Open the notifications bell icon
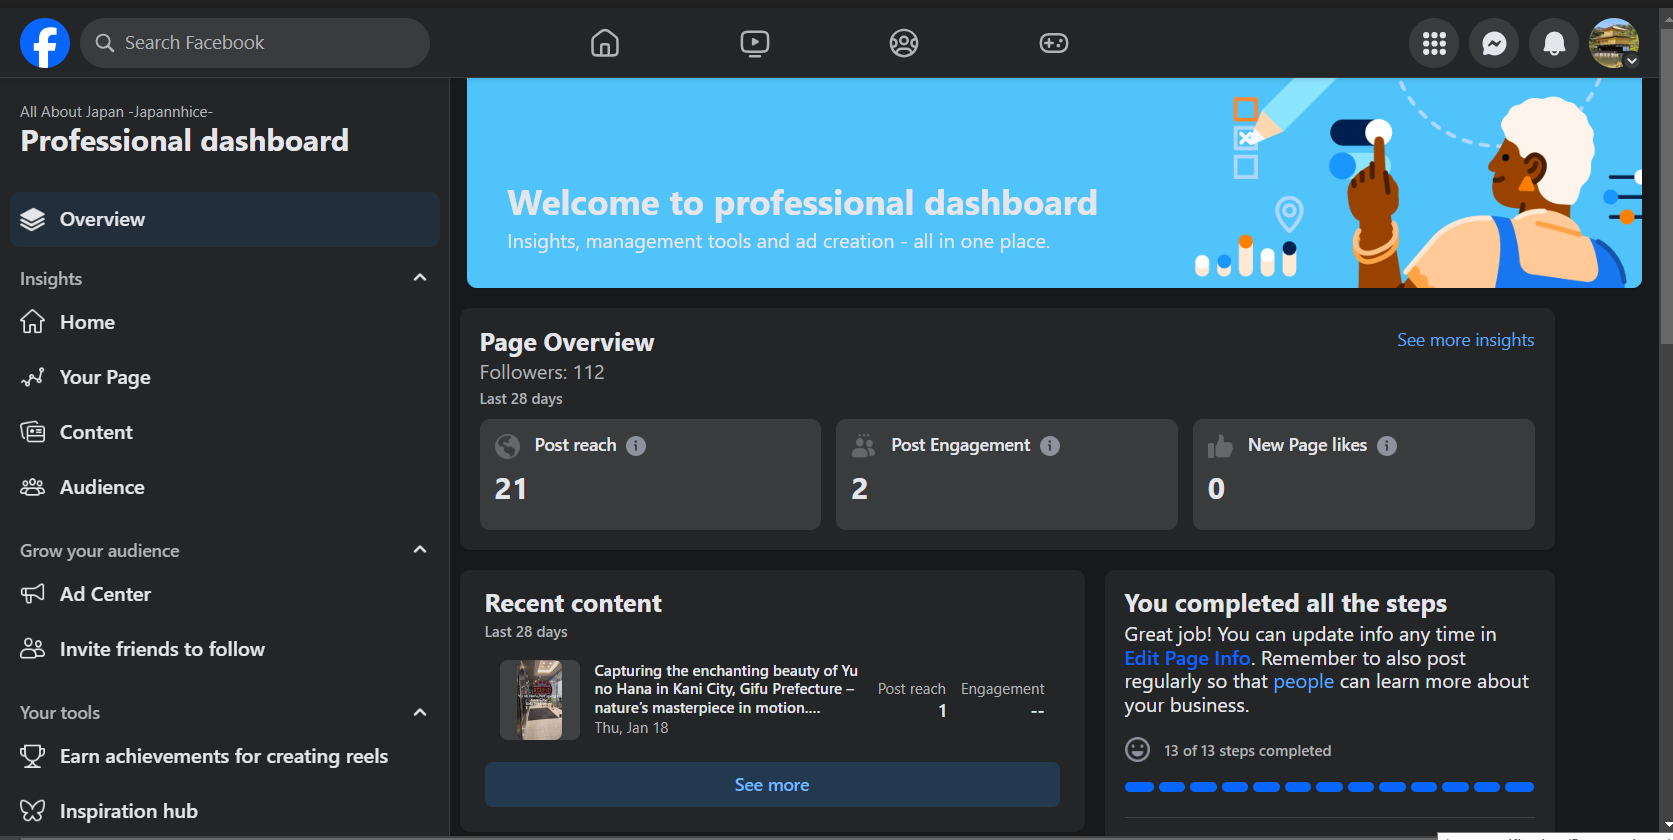 1554,43
